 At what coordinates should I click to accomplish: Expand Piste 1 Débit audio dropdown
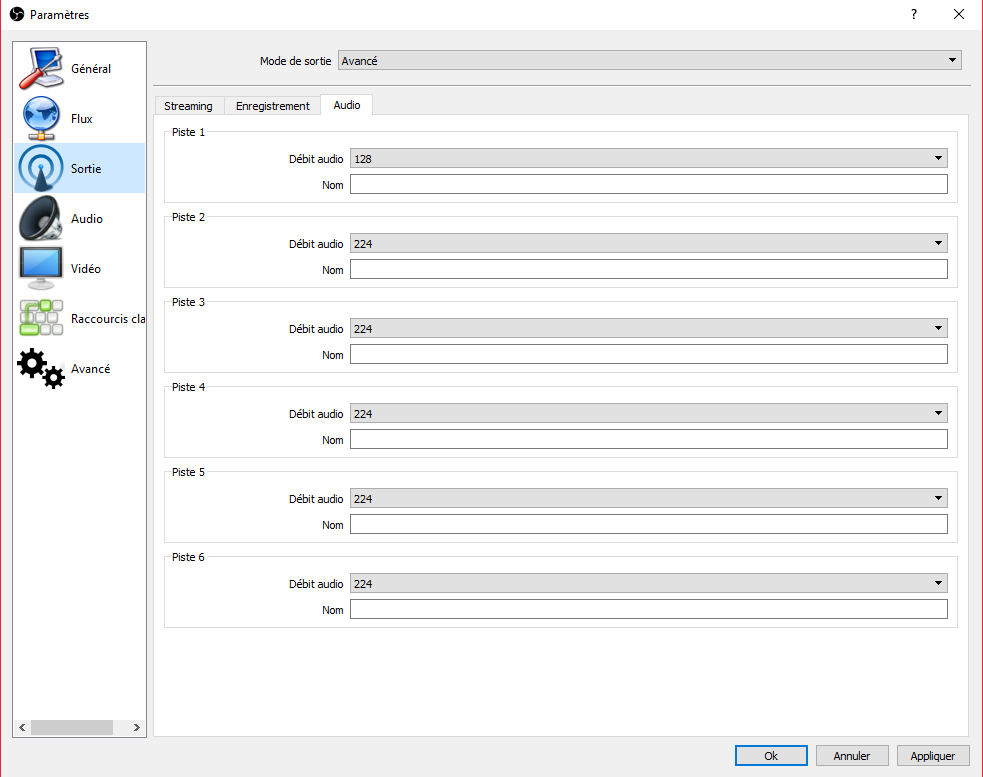[x=648, y=159]
